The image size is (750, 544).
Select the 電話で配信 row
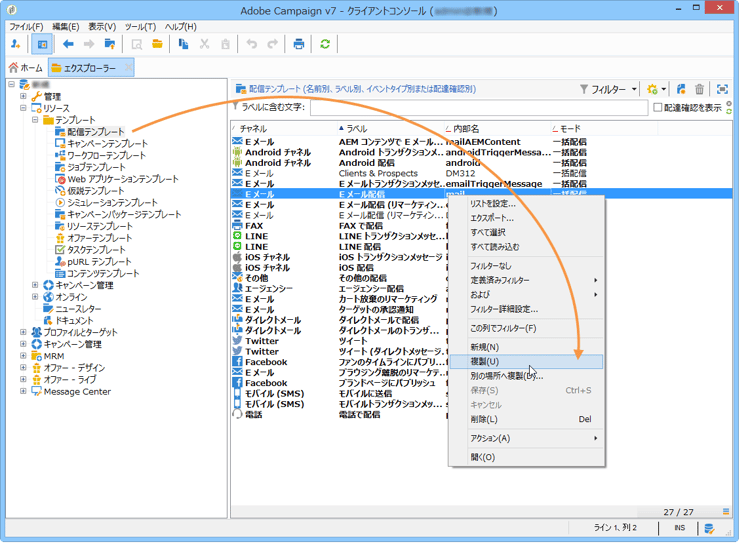coord(481,414)
